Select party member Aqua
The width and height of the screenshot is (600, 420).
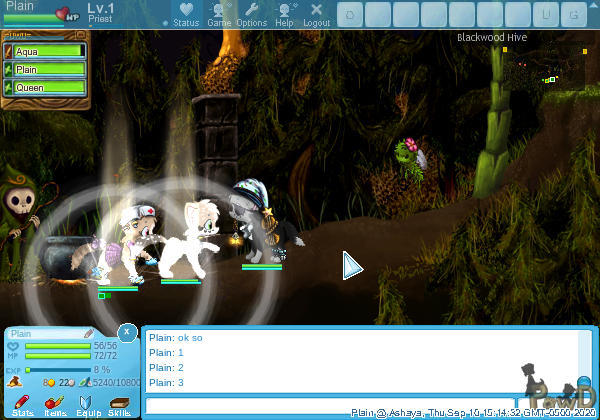click(x=47, y=51)
